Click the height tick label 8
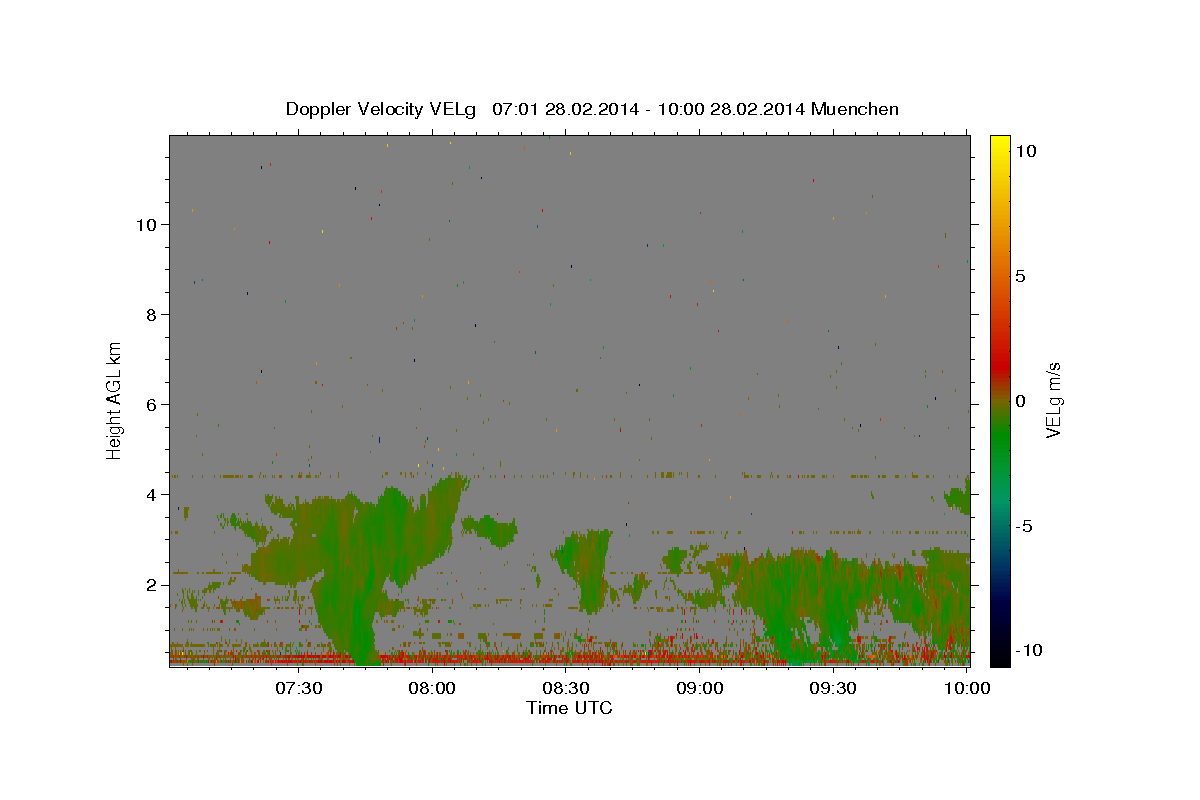1200x800 pixels. tap(151, 315)
